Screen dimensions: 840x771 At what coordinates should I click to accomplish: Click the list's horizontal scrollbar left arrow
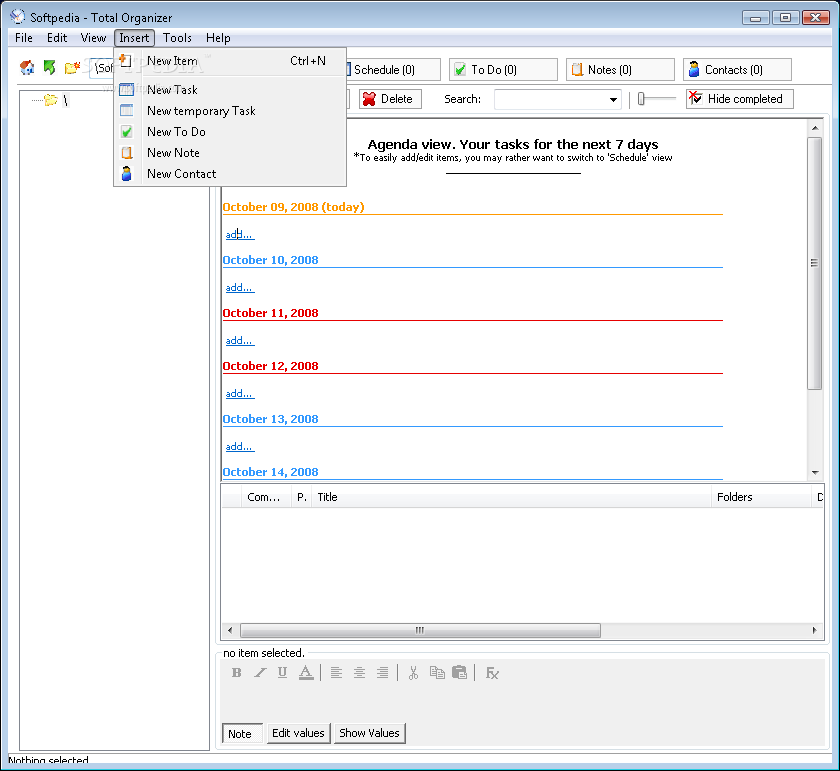click(230, 631)
